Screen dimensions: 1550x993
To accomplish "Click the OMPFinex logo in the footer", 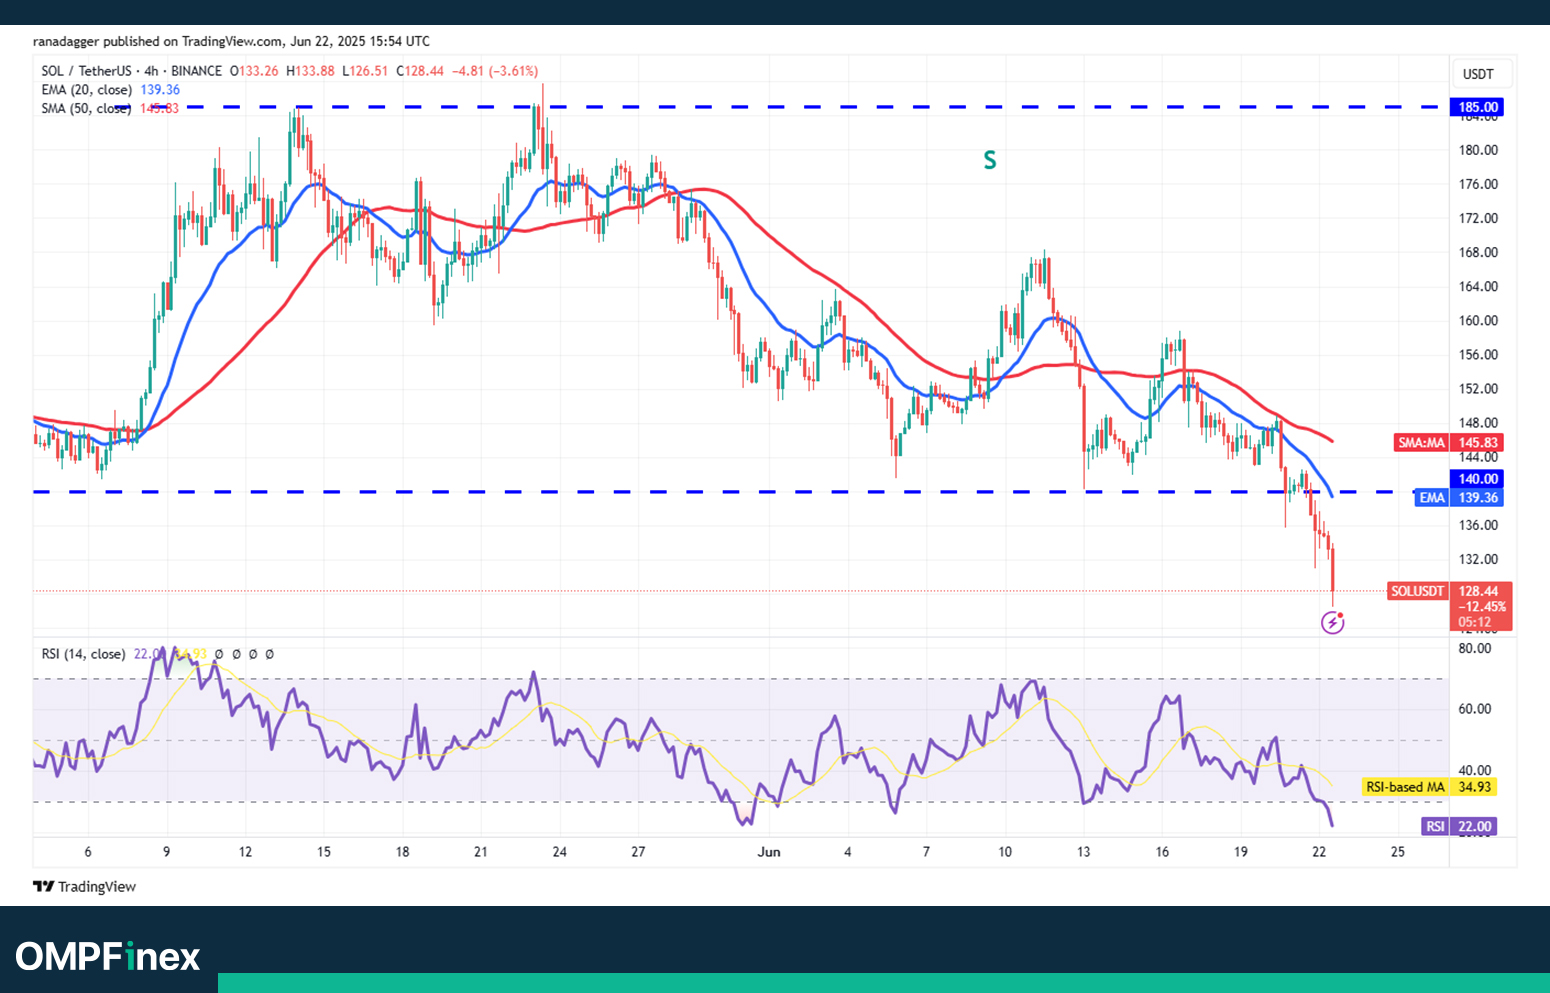I will point(108,957).
